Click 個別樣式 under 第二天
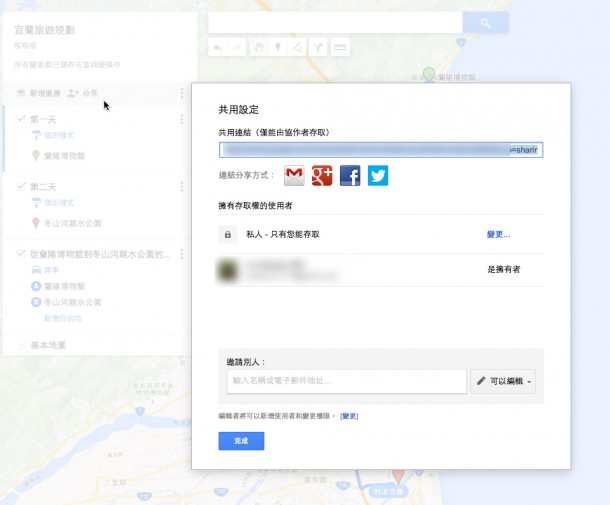 point(59,203)
